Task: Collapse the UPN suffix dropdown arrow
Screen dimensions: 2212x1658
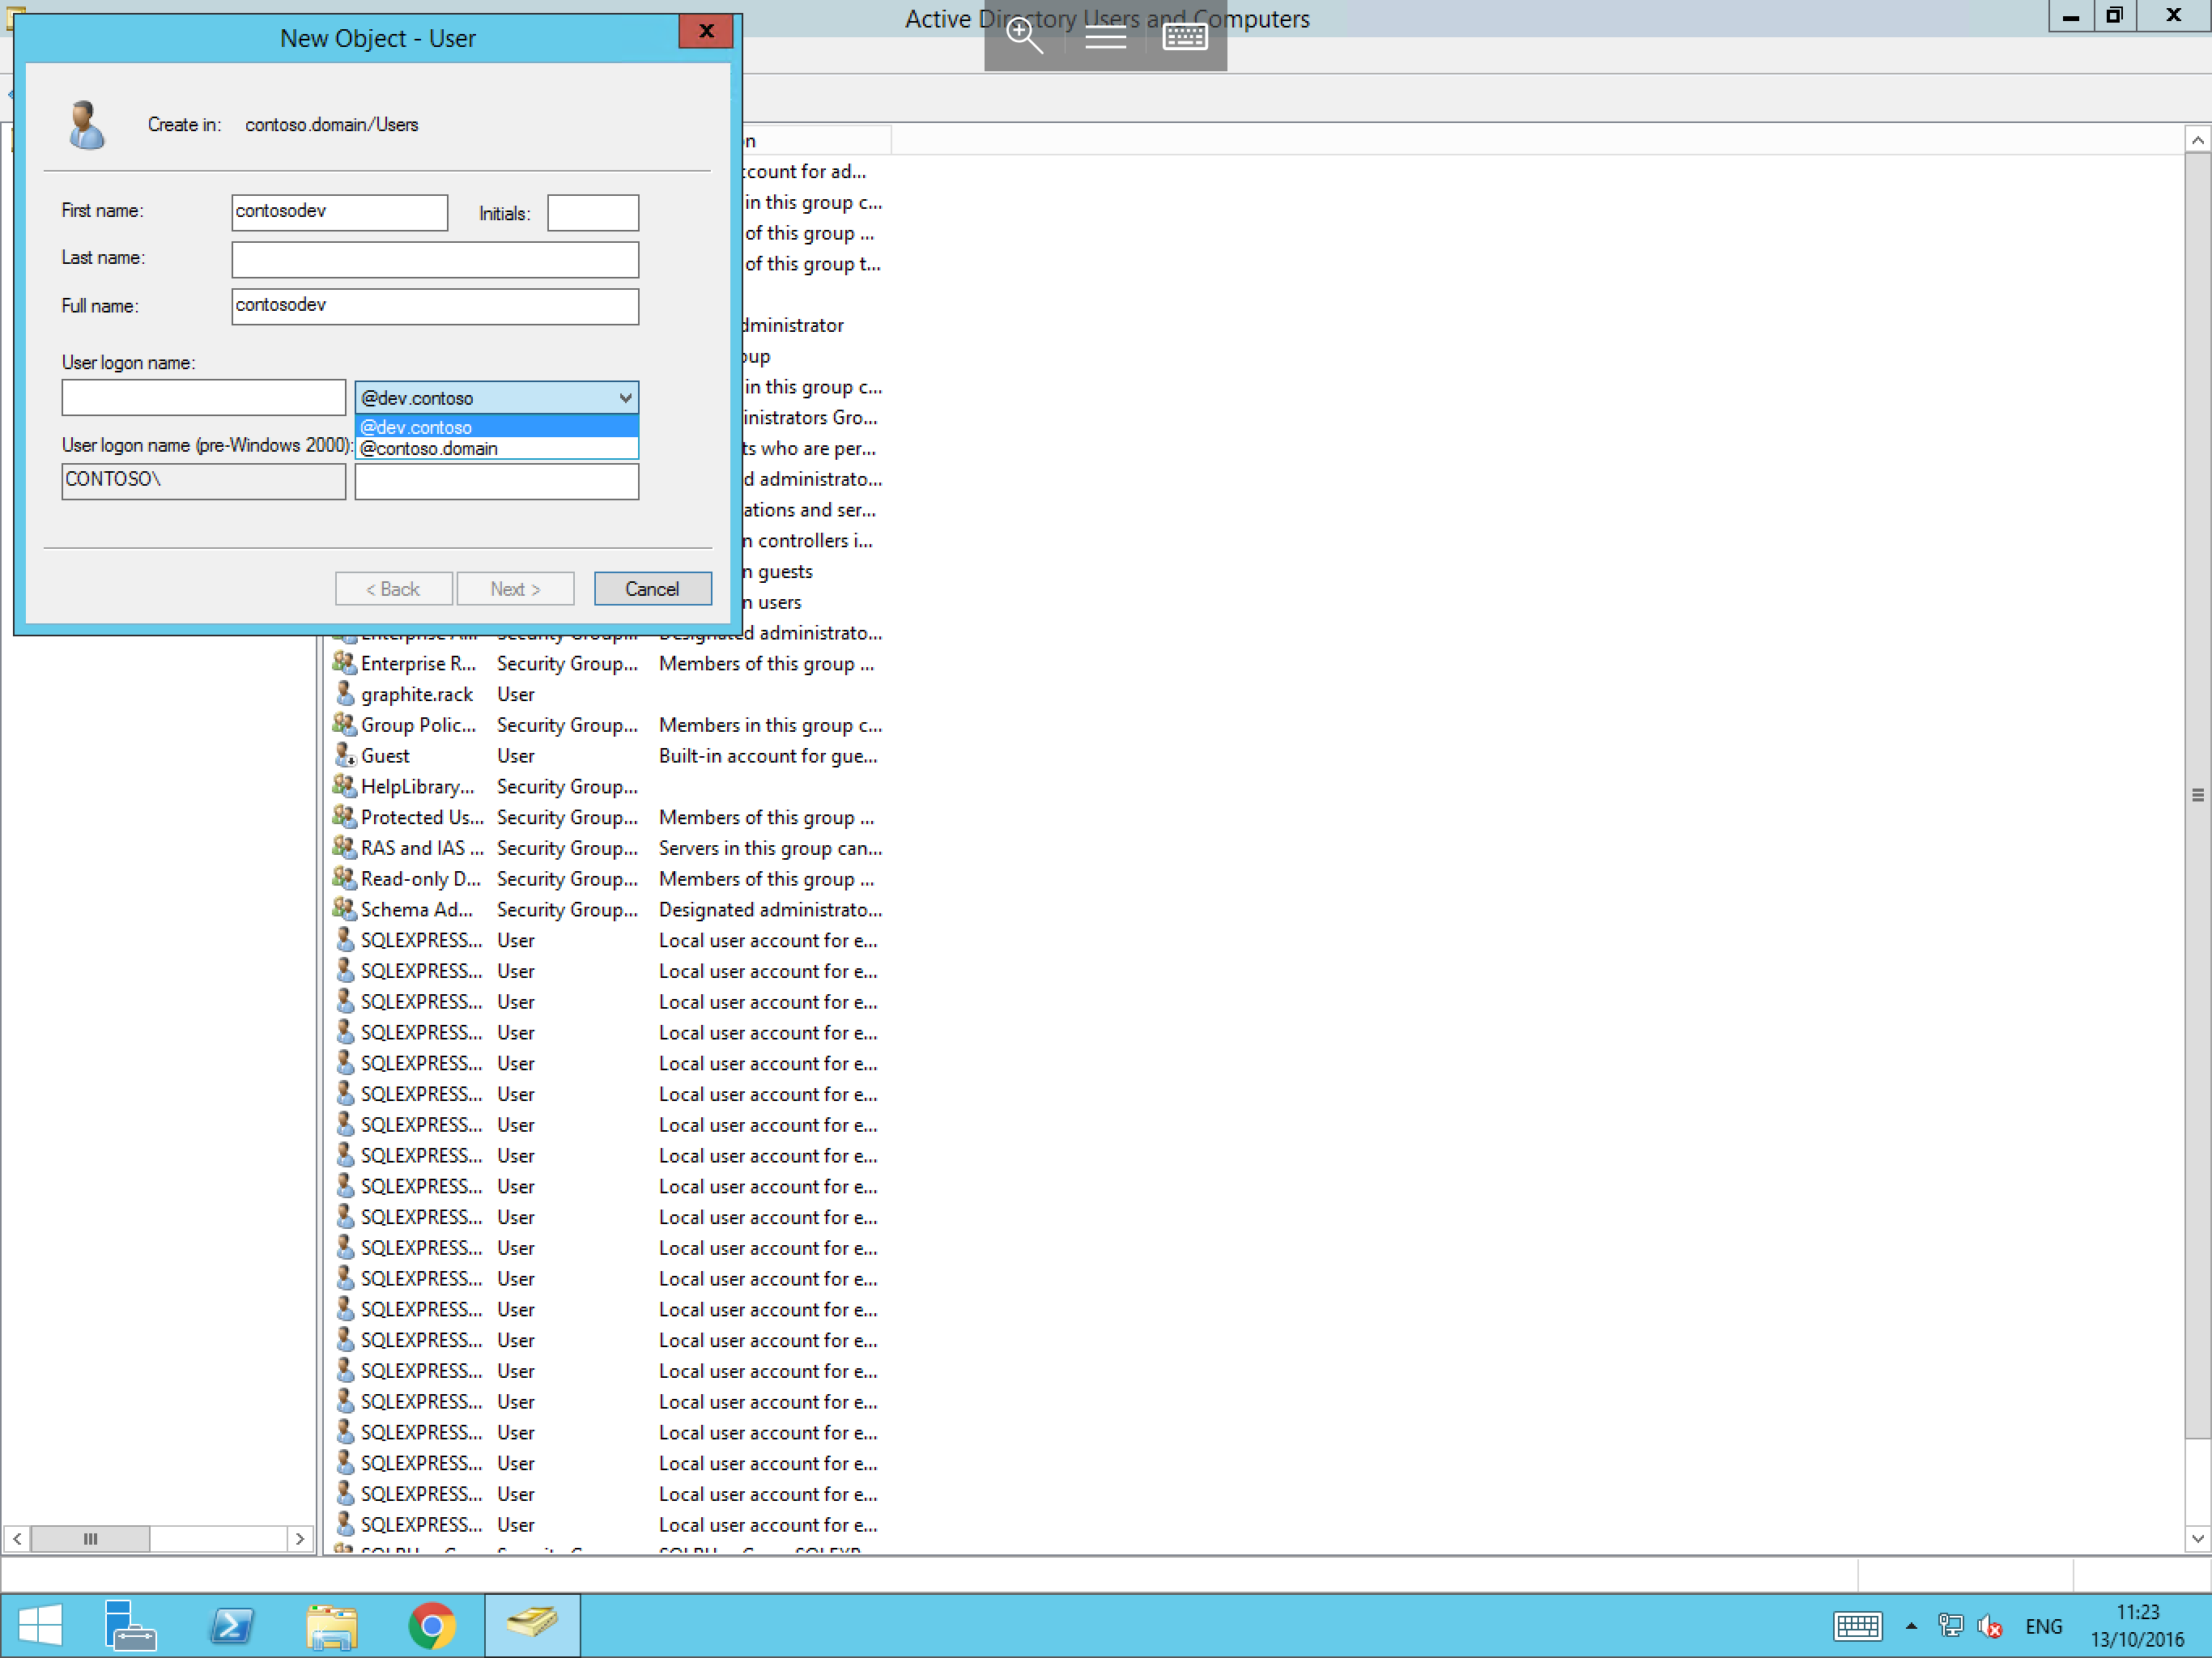Action: click(625, 398)
